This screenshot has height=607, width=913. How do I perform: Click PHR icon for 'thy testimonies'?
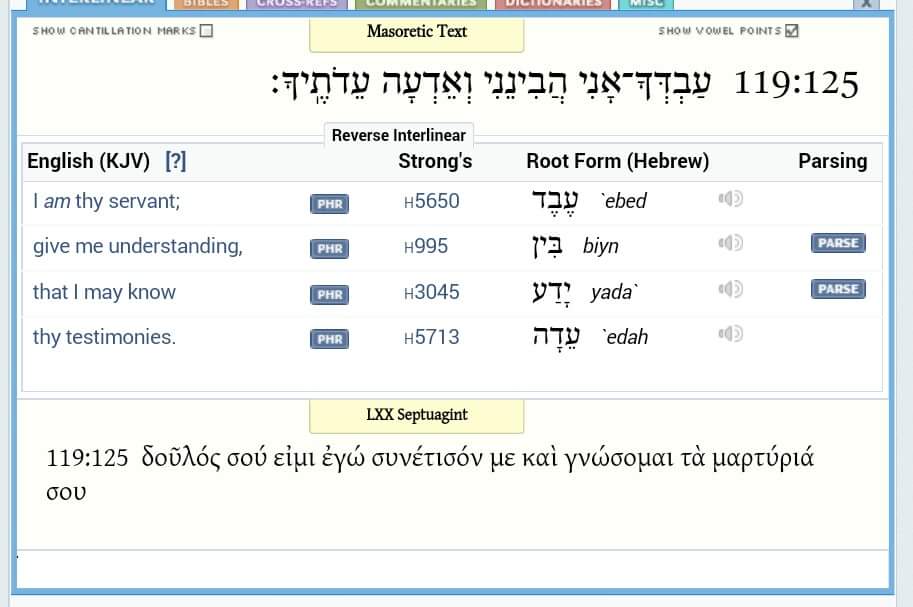pos(329,339)
